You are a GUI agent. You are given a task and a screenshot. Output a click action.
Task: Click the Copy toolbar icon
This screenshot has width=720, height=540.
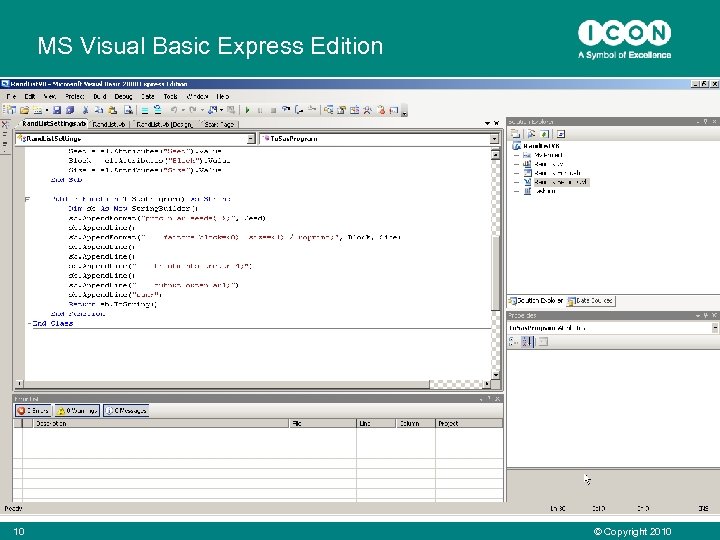[99, 110]
